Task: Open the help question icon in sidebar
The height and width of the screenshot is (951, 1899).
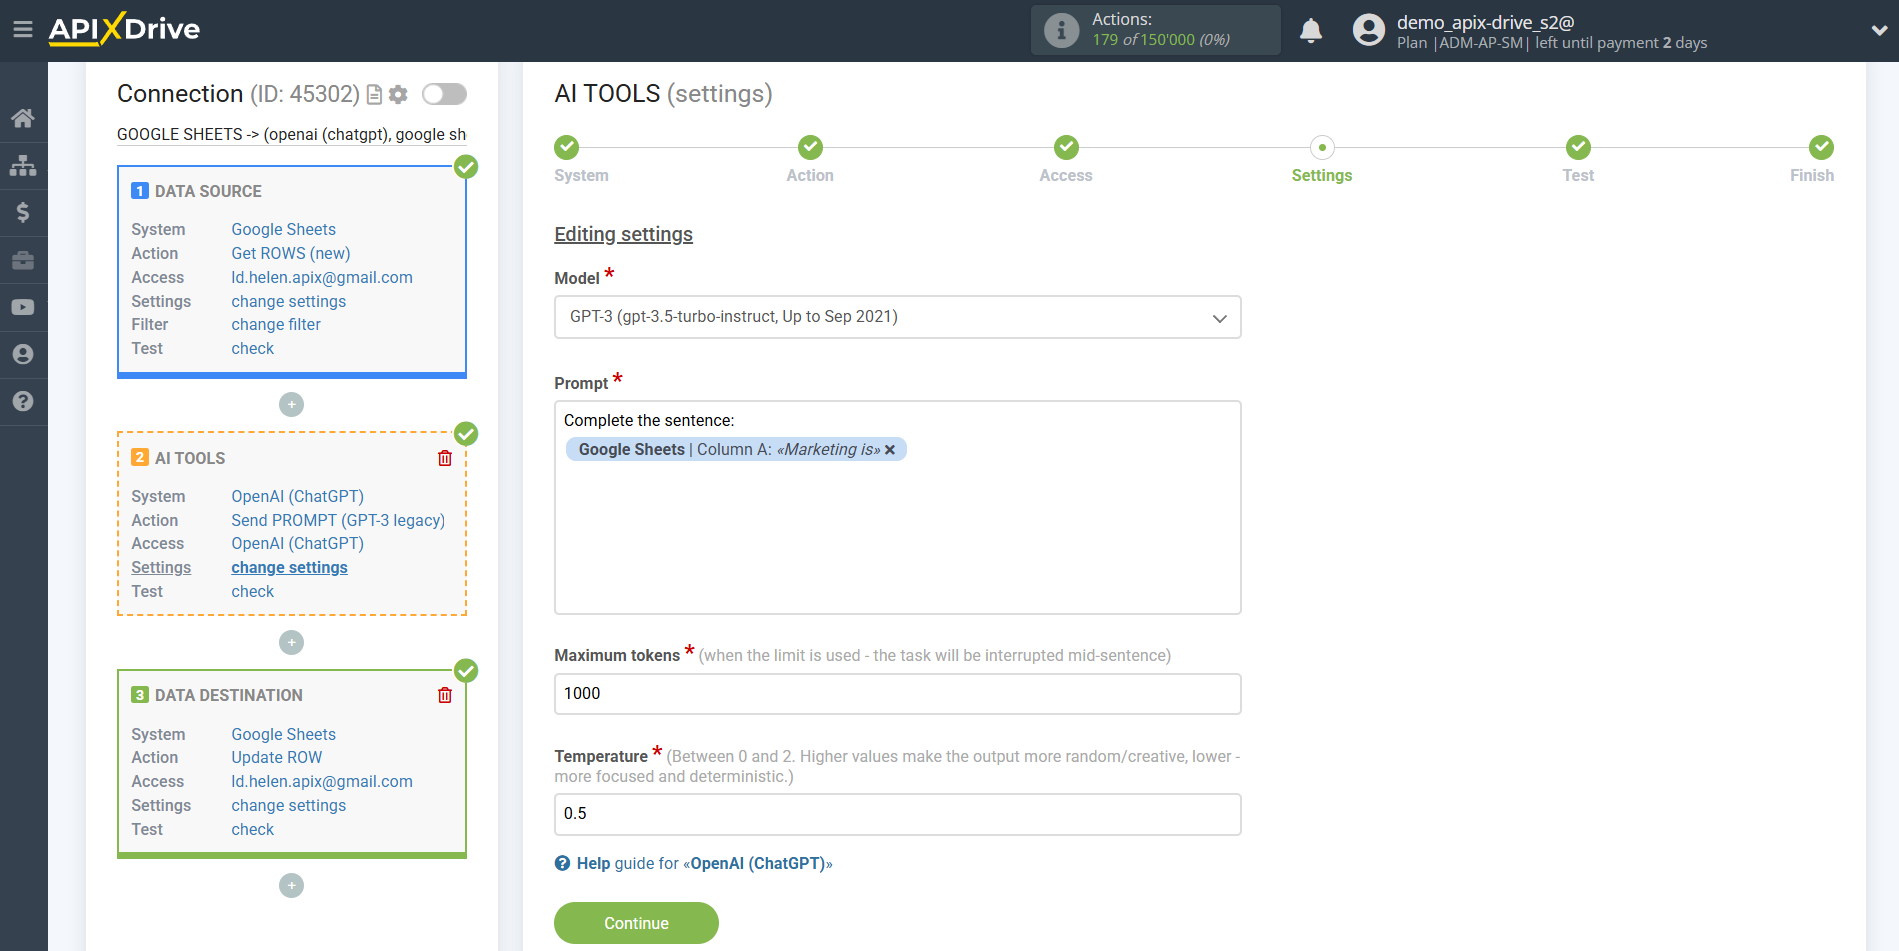Action: click(23, 401)
